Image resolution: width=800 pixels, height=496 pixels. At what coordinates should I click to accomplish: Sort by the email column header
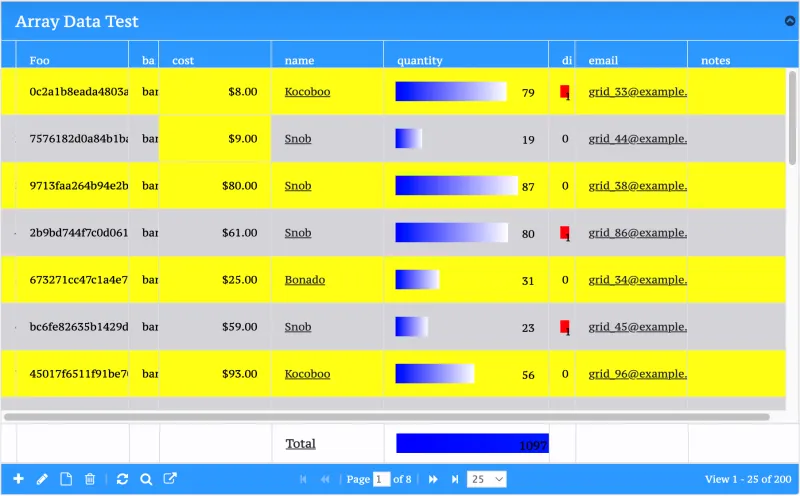coord(603,60)
